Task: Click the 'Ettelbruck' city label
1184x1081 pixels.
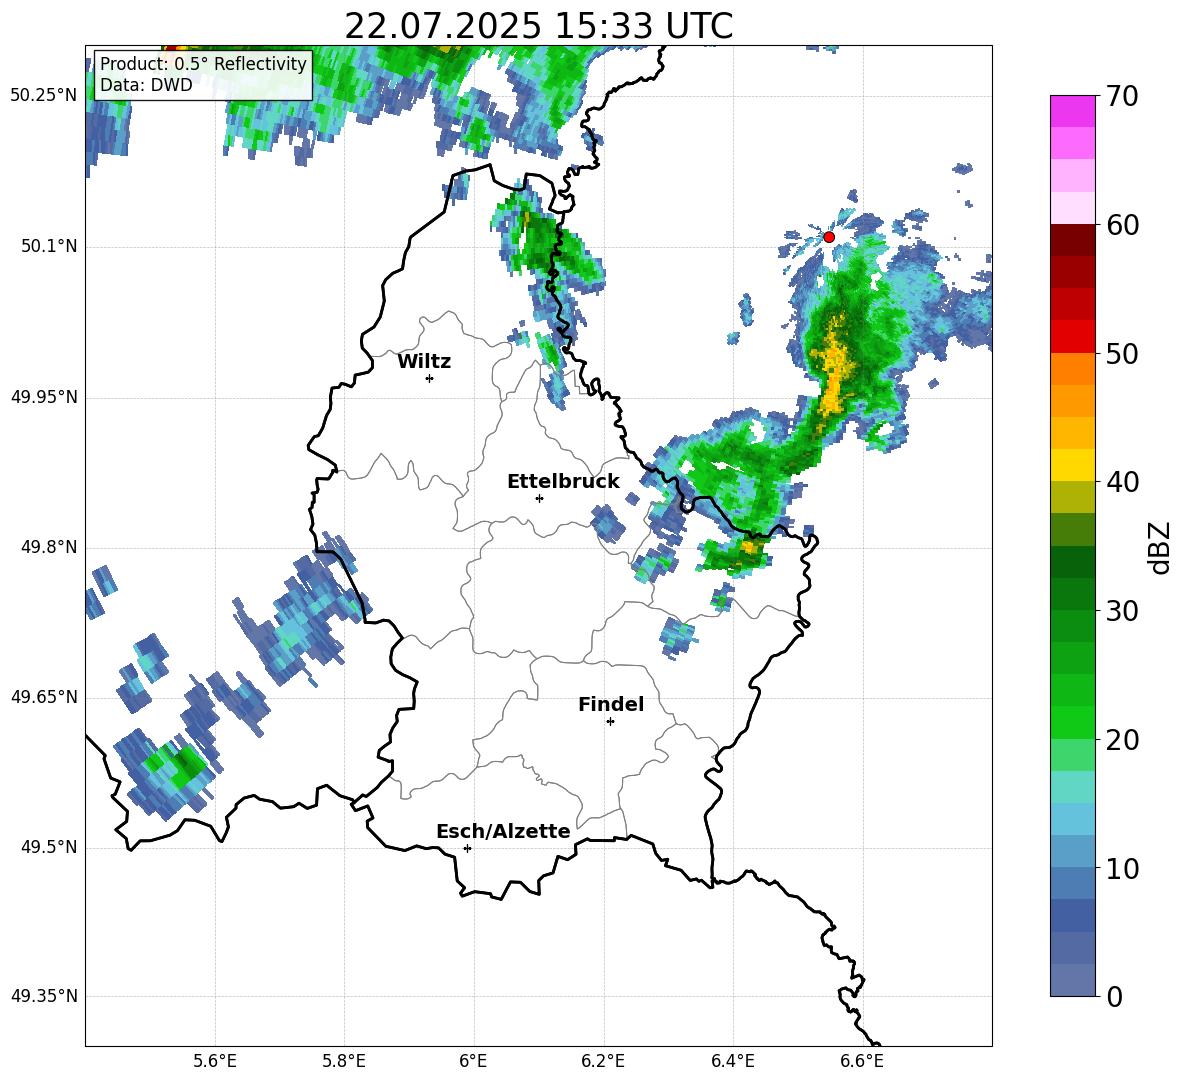Action: coord(563,482)
